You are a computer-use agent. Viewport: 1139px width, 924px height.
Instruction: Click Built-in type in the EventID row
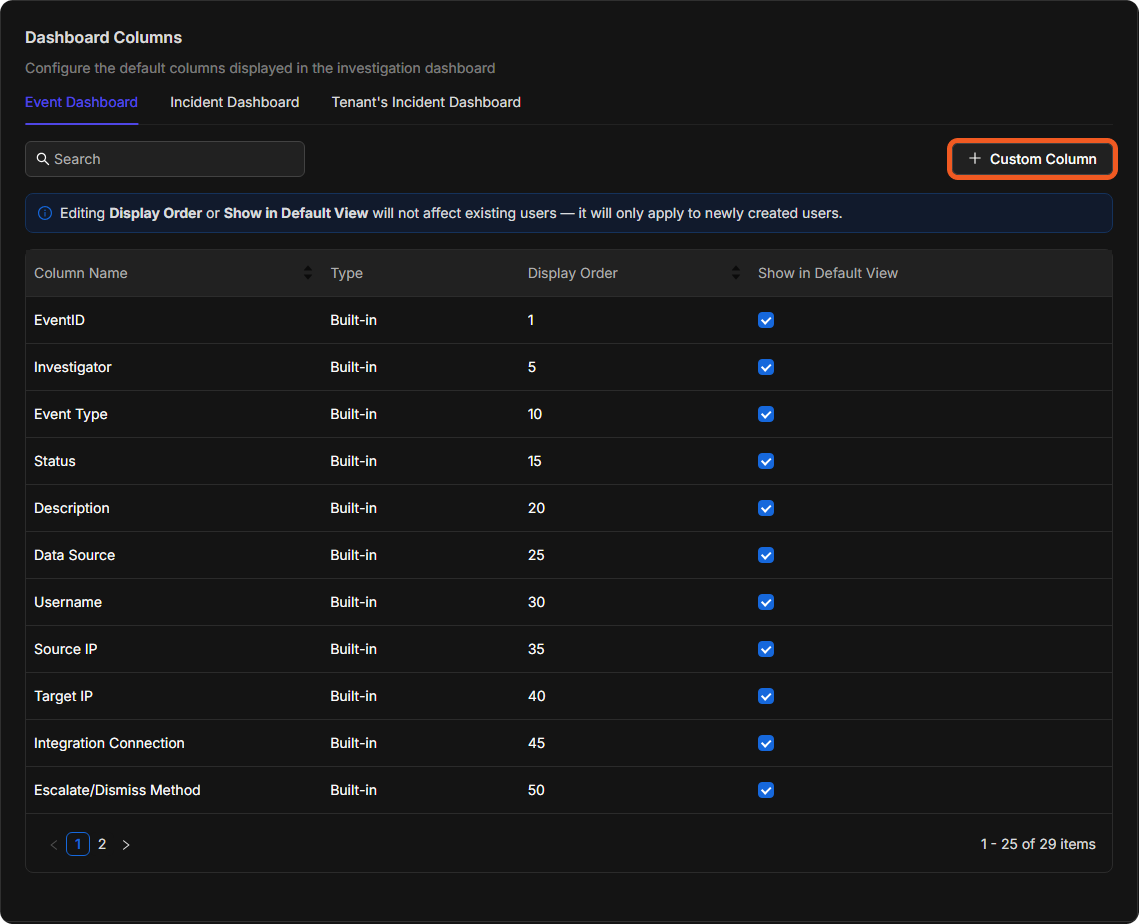point(354,320)
